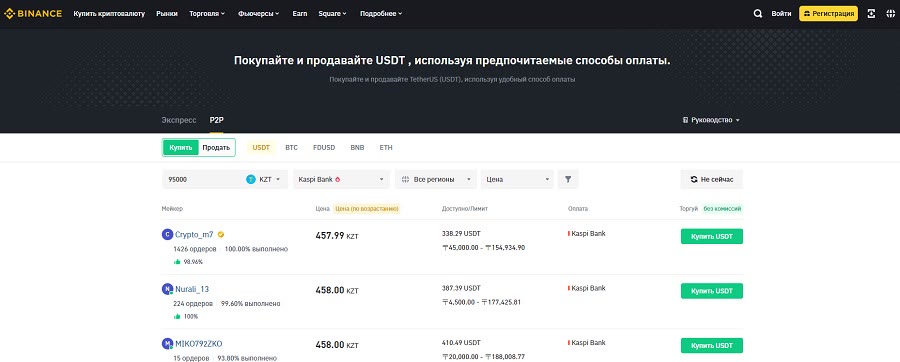The height and width of the screenshot is (362, 900).
Task: Open the Earn menu item
Action: tap(300, 13)
